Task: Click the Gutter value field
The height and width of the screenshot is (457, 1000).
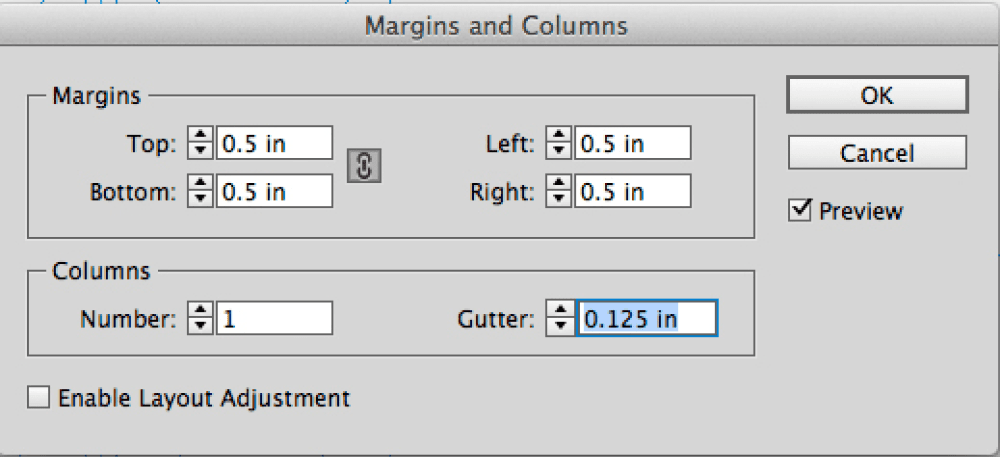Action: click(x=647, y=318)
